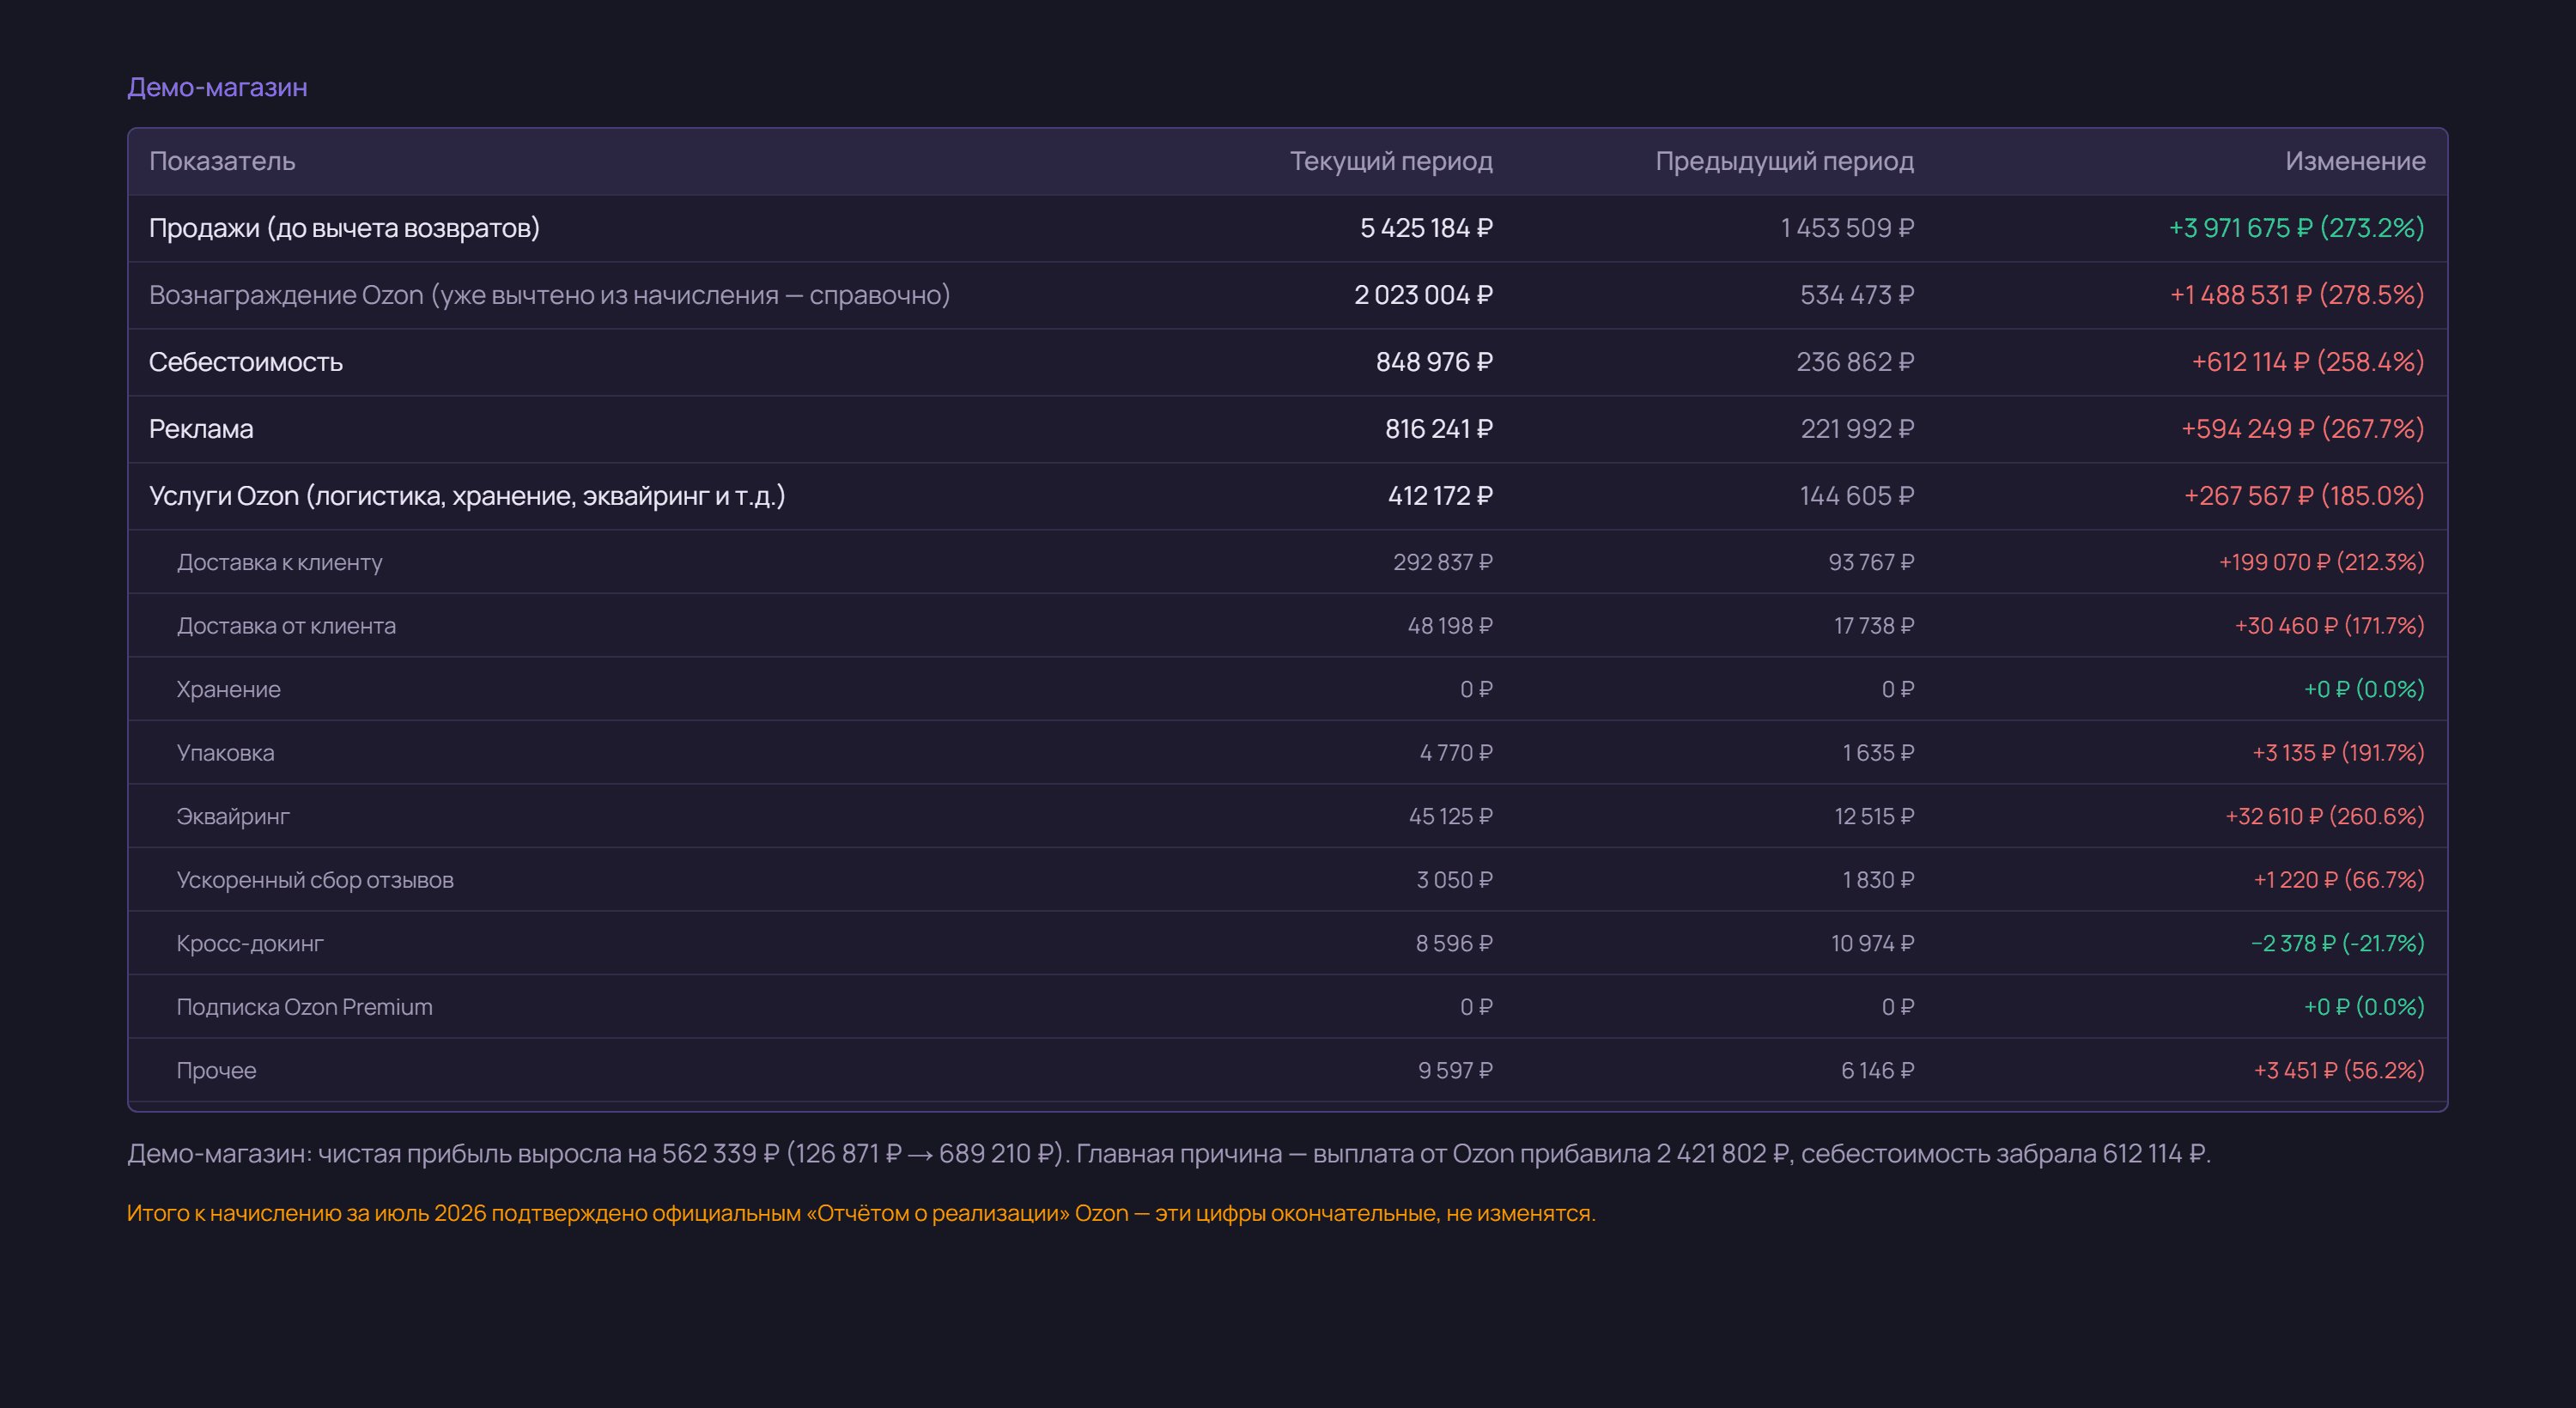Click the sales change +3 971 675 ₽ (273.2%)

(2296, 228)
